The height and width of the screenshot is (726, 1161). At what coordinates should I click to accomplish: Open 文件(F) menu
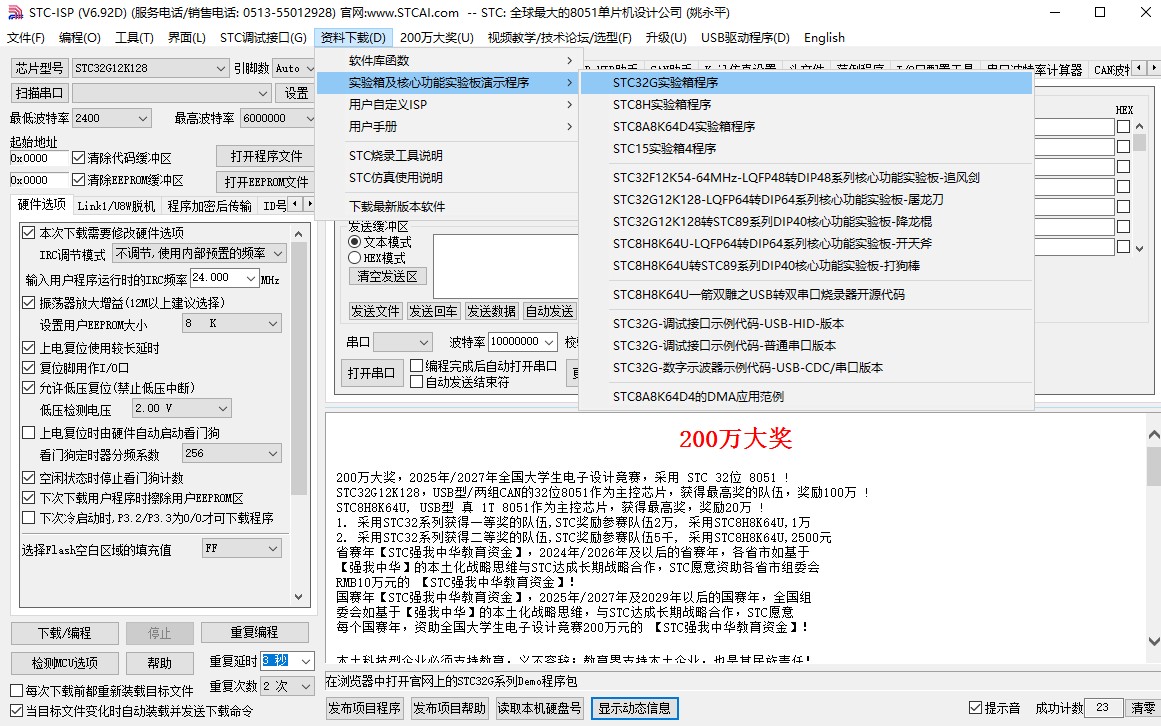point(26,38)
